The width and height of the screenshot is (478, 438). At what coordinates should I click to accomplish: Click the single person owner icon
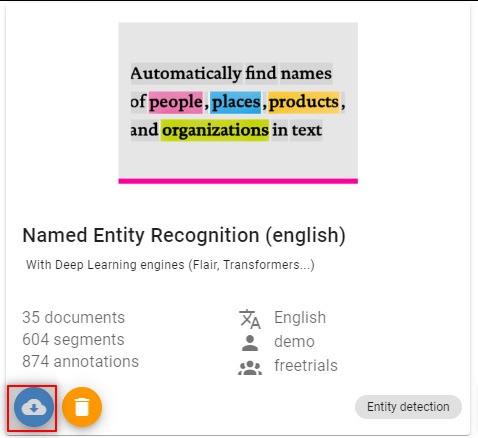tap(250, 343)
